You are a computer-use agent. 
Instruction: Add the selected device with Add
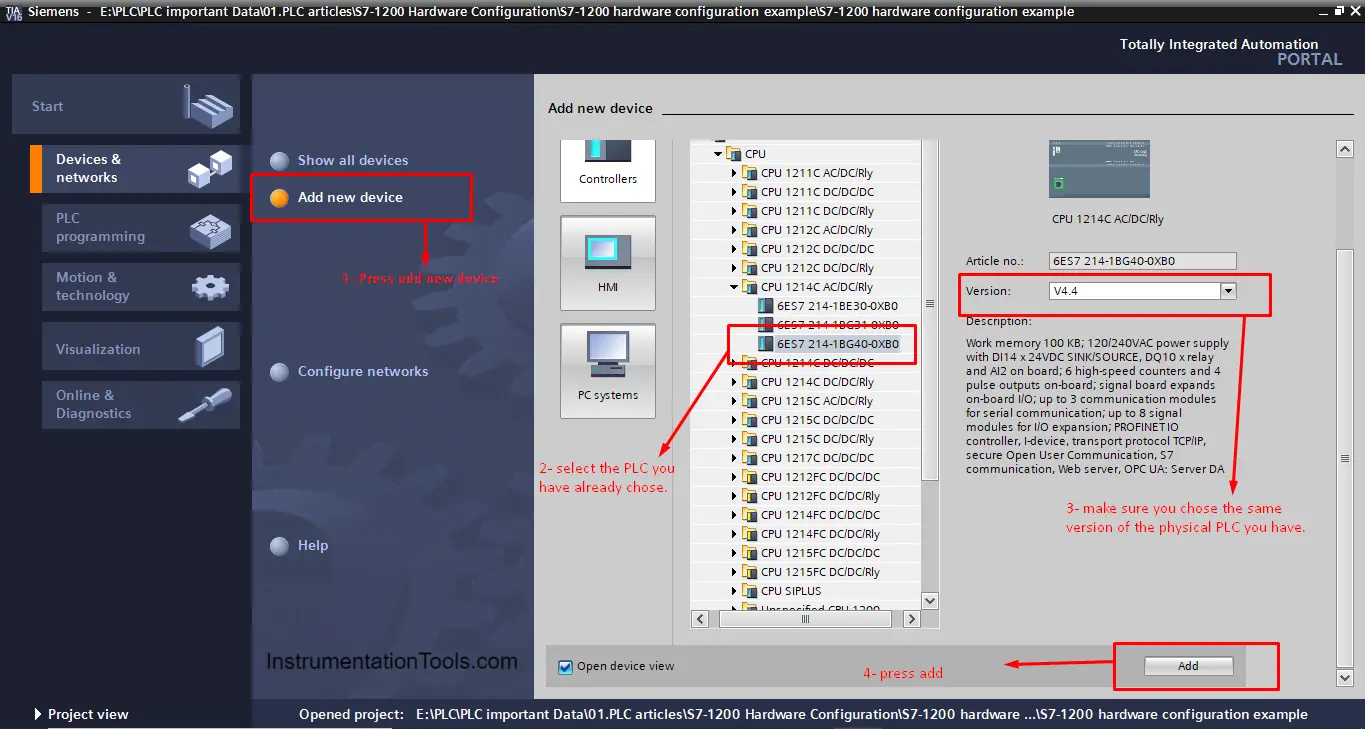(x=1188, y=666)
